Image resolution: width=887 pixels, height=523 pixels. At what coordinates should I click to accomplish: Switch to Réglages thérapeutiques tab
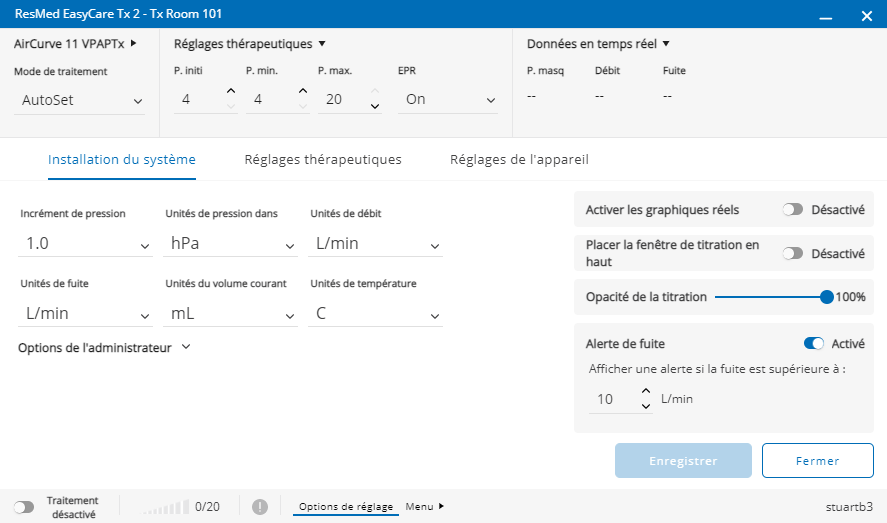tap(323, 159)
